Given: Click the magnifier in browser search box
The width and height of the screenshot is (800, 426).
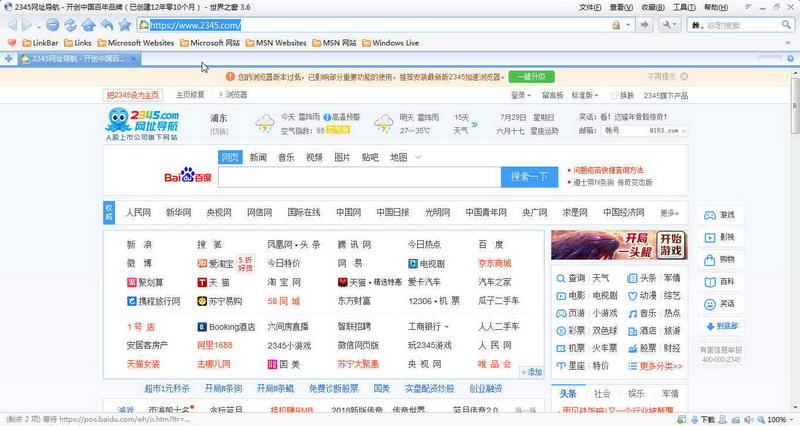Looking at the screenshot, I should tap(786, 24).
